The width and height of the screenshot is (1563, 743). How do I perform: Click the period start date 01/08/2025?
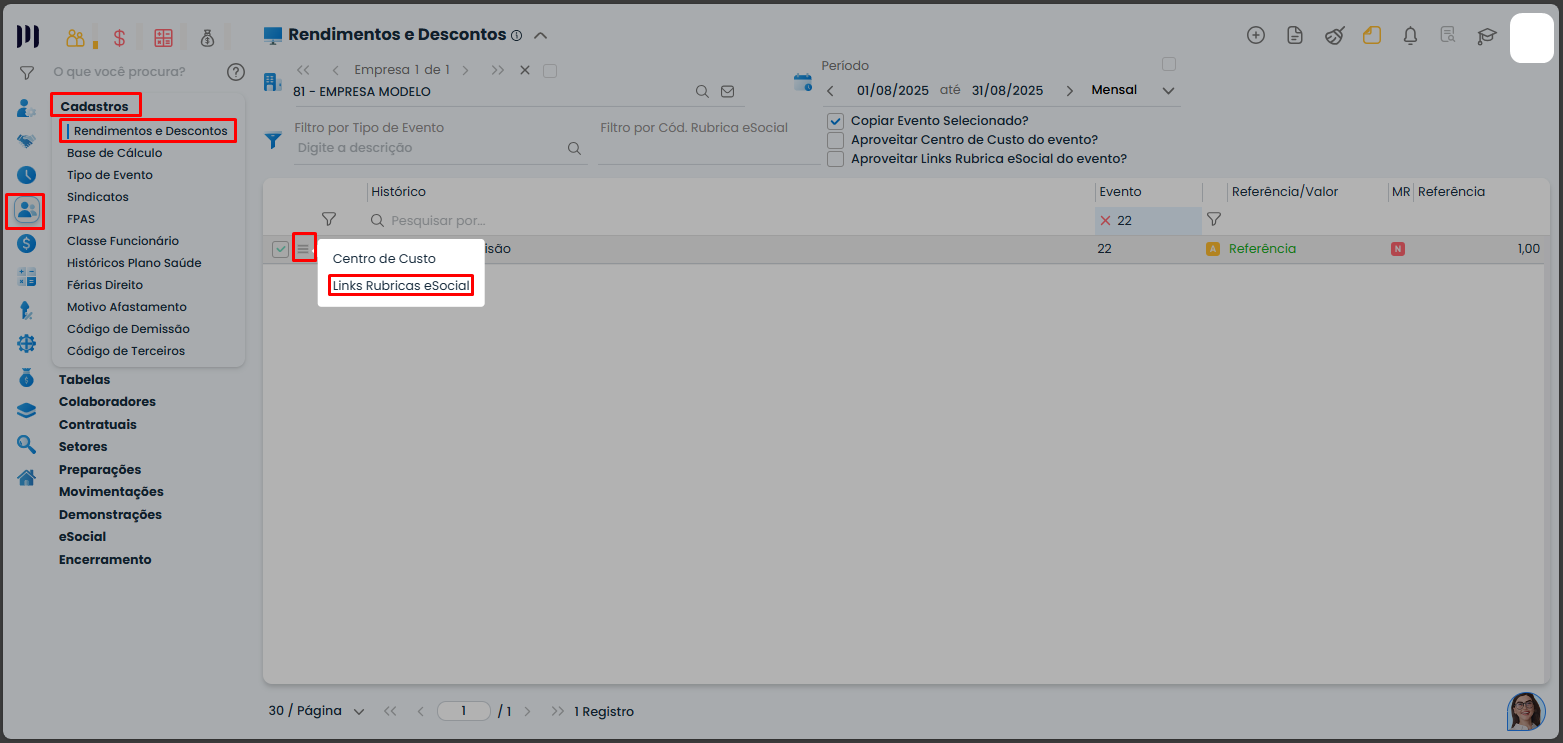tap(893, 90)
